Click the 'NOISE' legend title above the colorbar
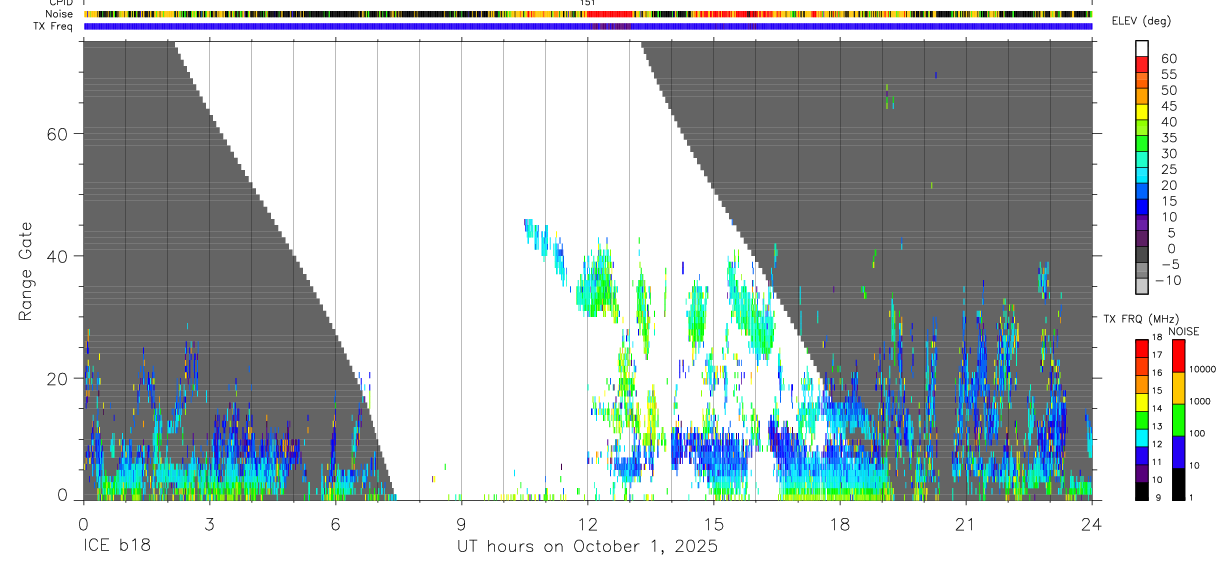 click(1183, 331)
